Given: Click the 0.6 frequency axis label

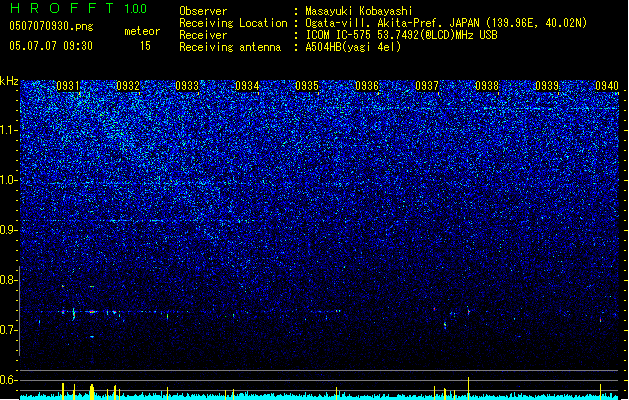Looking at the screenshot, I should (9, 380).
